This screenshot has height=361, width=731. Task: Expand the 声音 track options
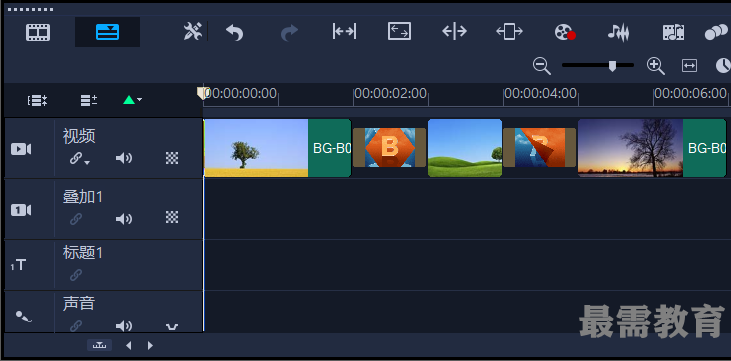click(x=172, y=327)
